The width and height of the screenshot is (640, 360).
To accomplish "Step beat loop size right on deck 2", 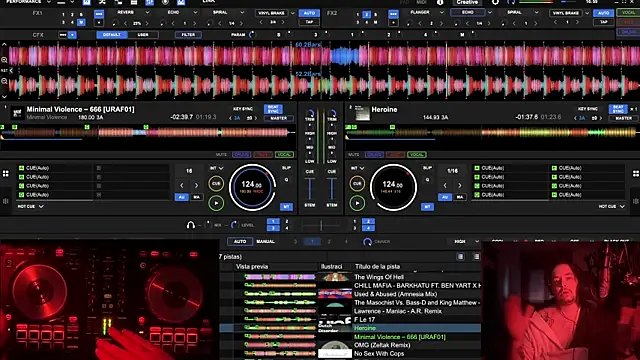I will 460,185.
